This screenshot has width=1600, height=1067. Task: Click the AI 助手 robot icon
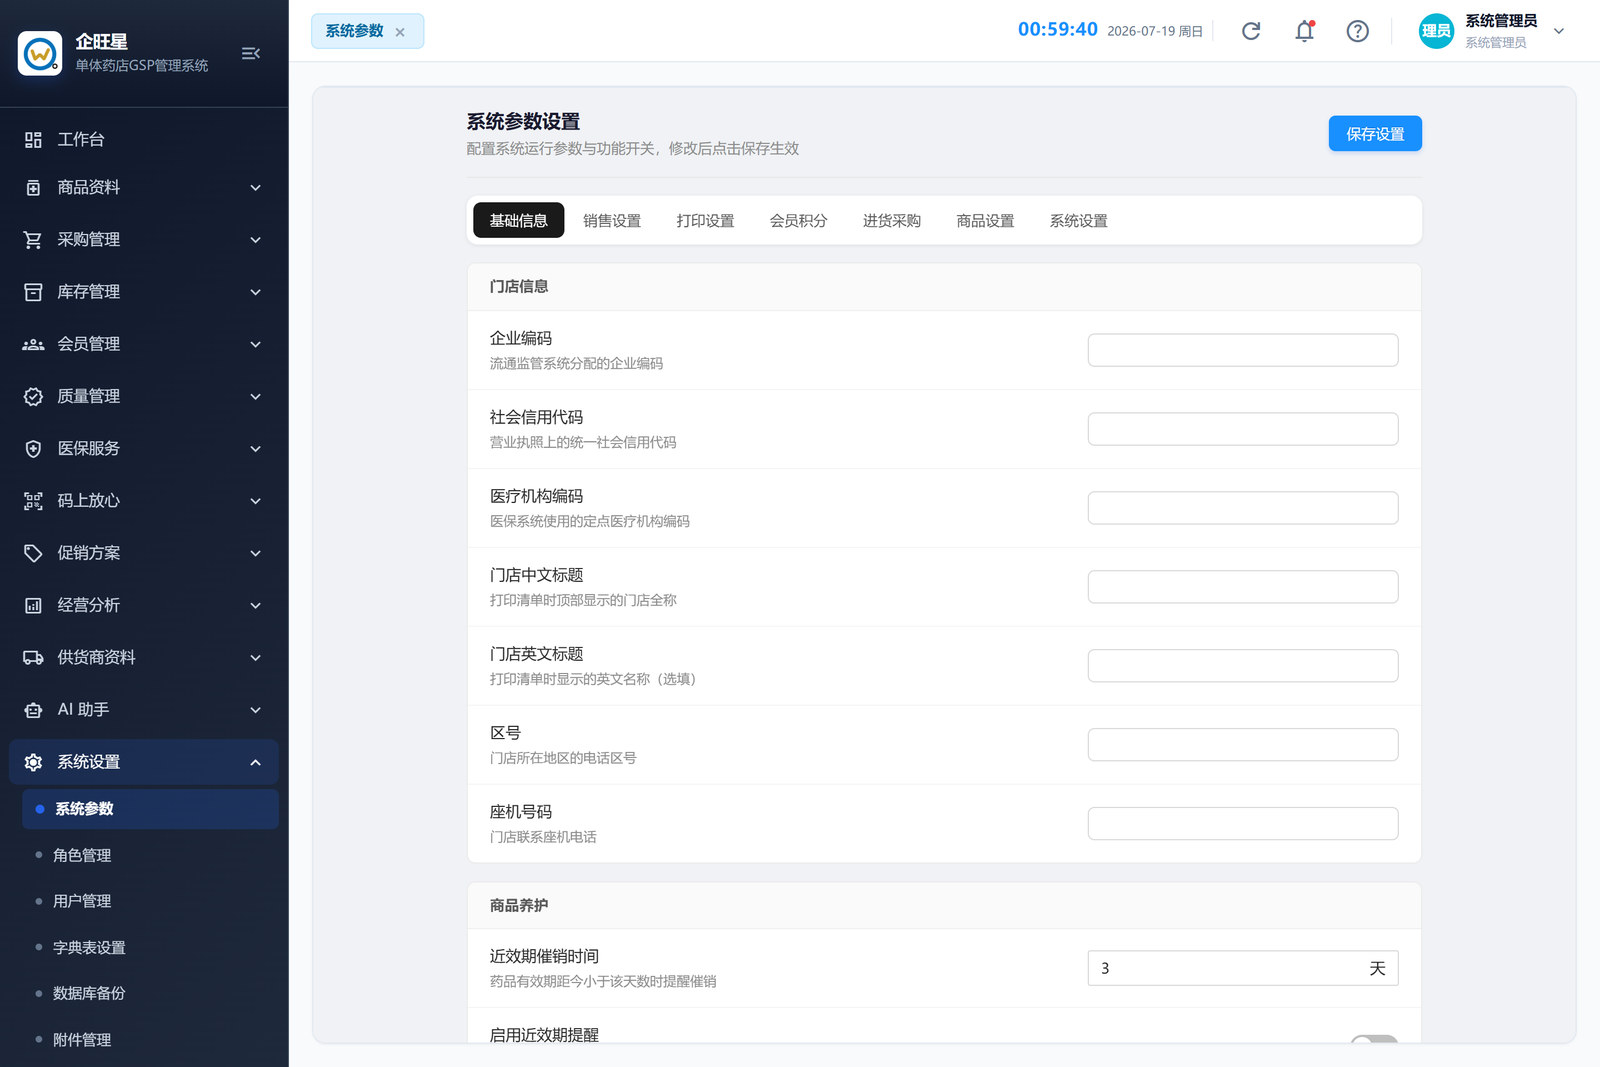[33, 710]
